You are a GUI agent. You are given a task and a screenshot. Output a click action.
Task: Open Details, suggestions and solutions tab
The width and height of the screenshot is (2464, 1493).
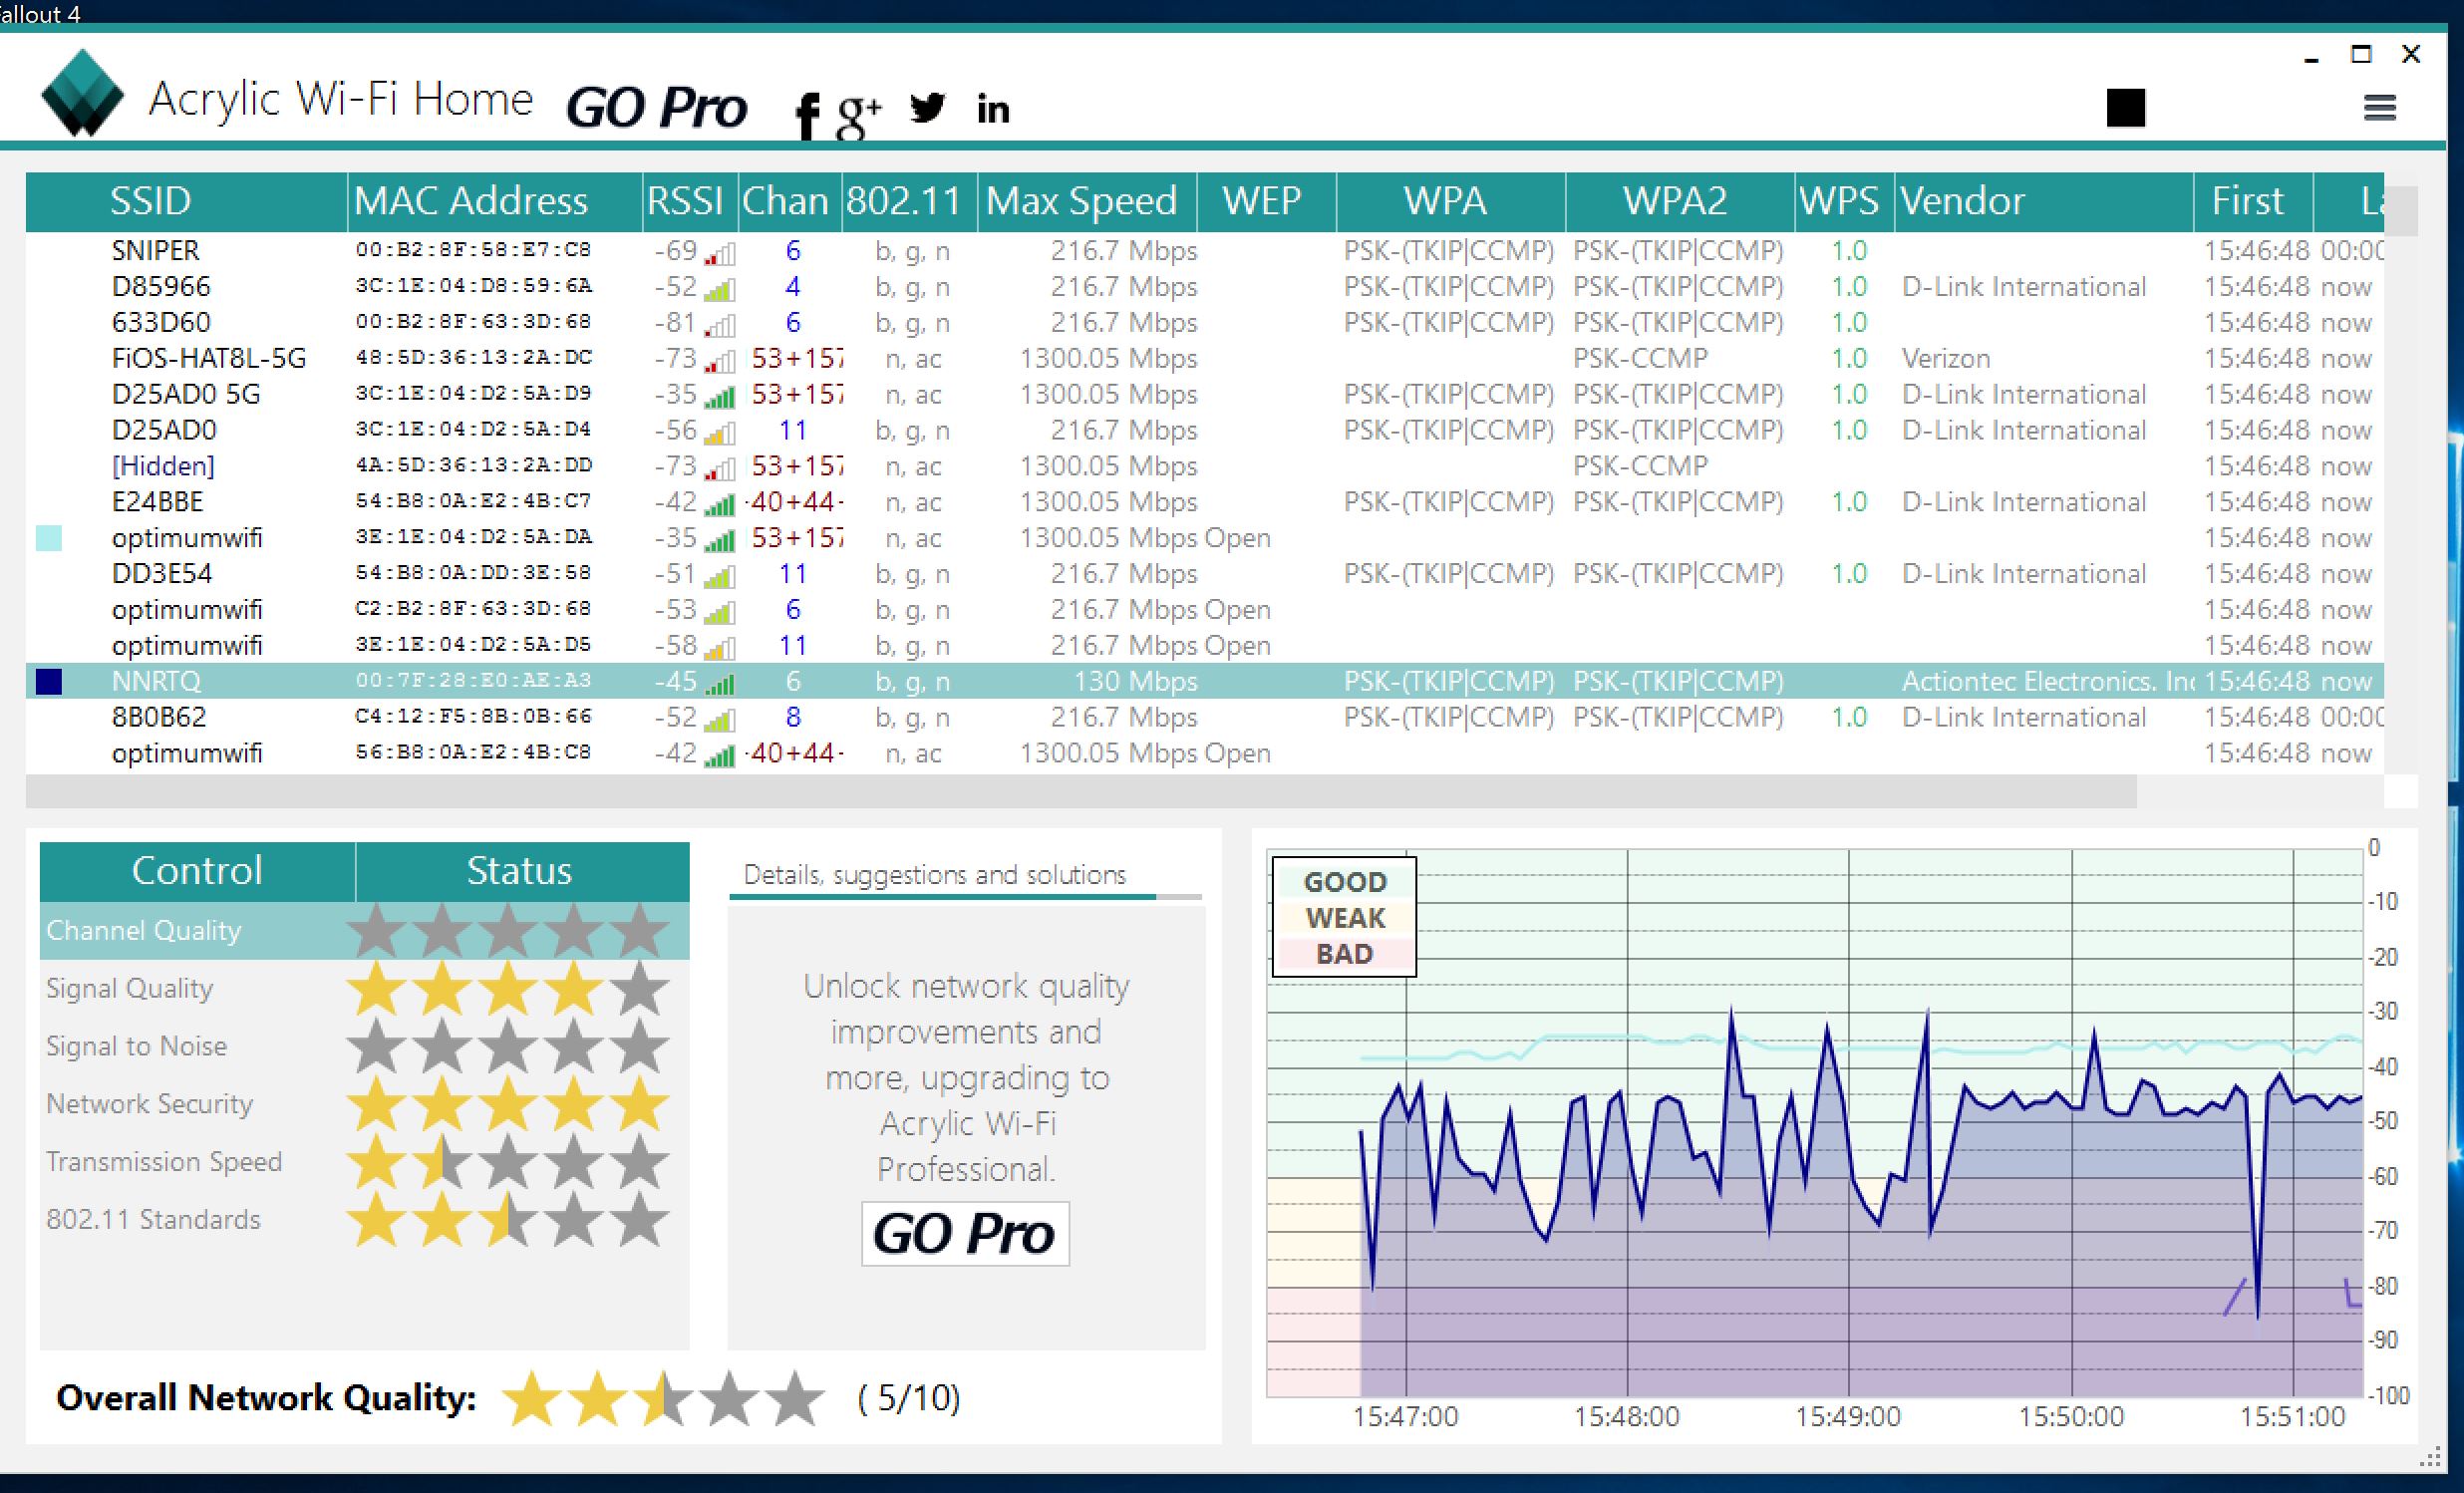tap(935, 875)
